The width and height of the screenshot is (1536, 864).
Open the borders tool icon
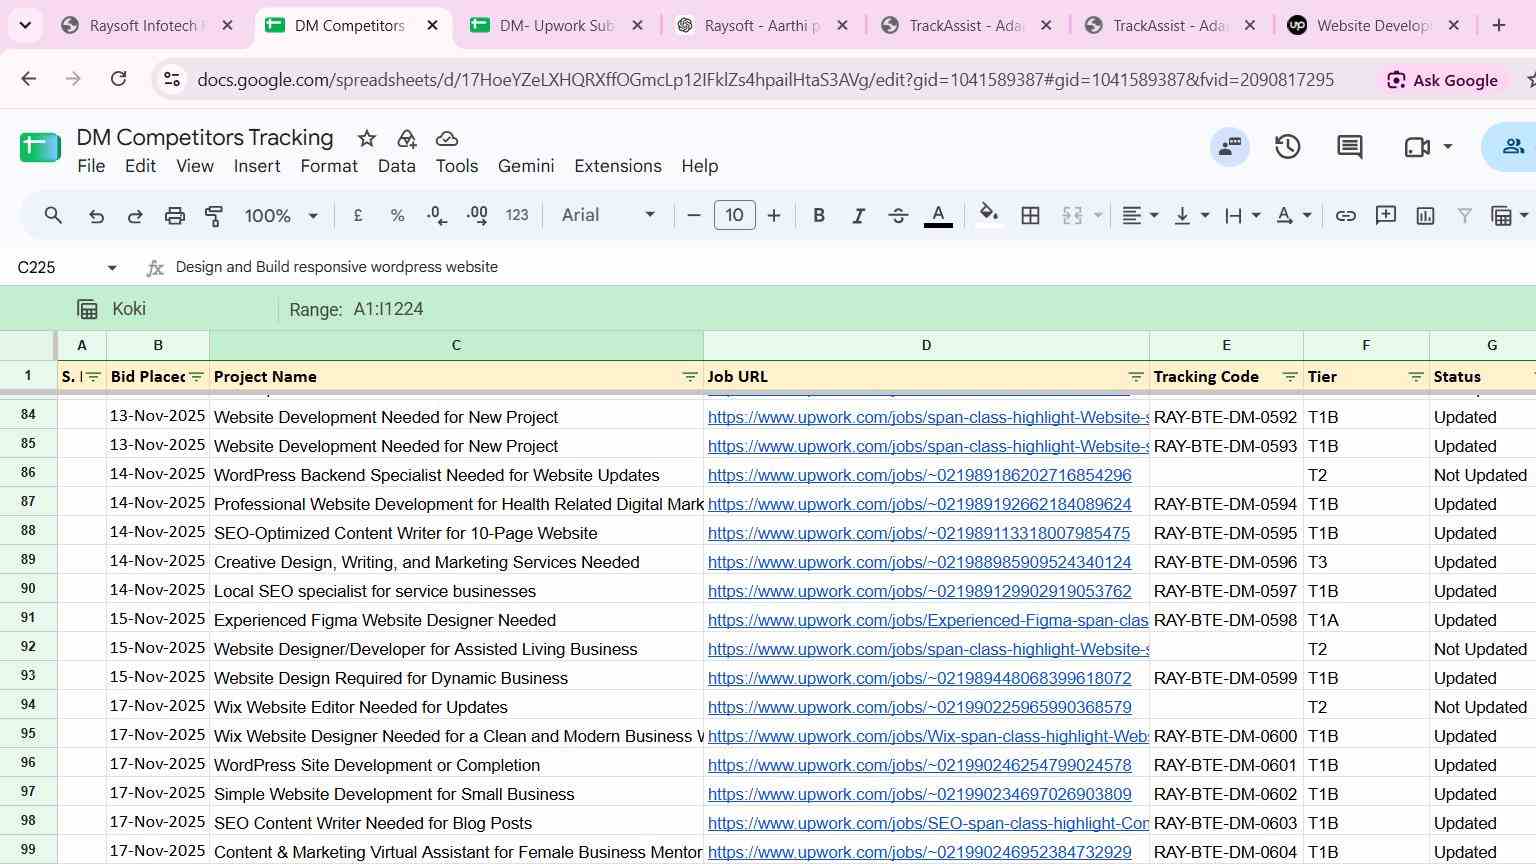click(x=1030, y=215)
